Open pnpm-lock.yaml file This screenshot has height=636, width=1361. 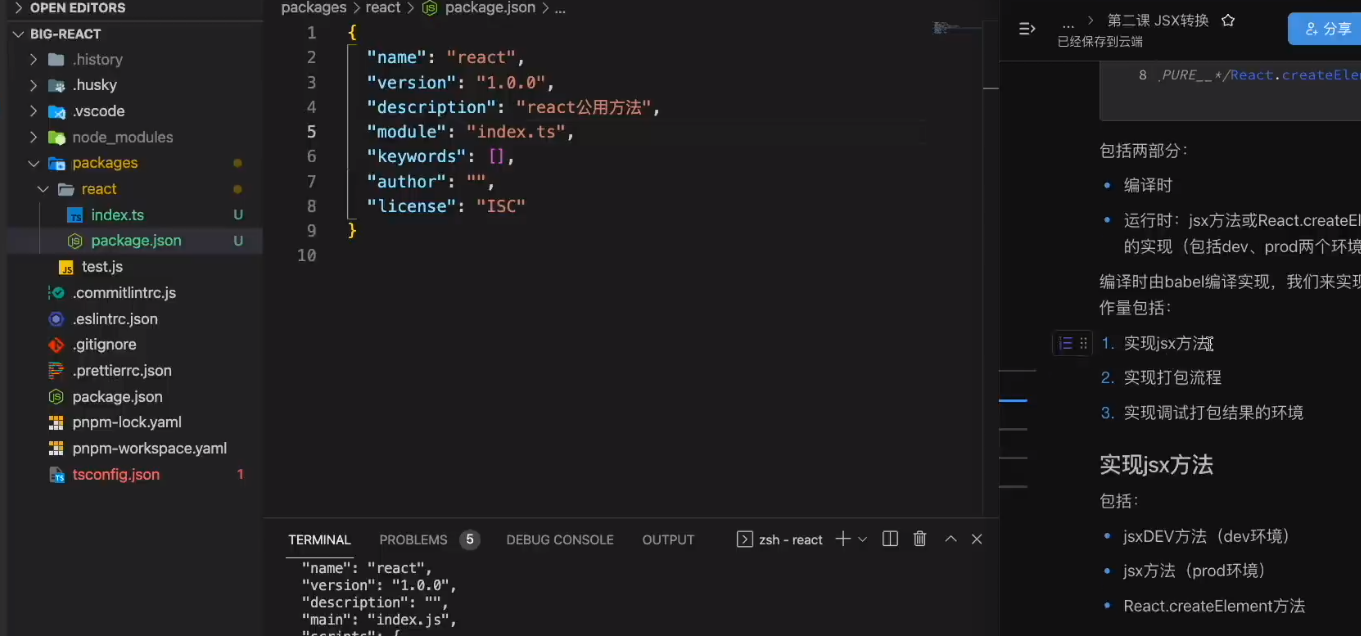tap(127, 423)
